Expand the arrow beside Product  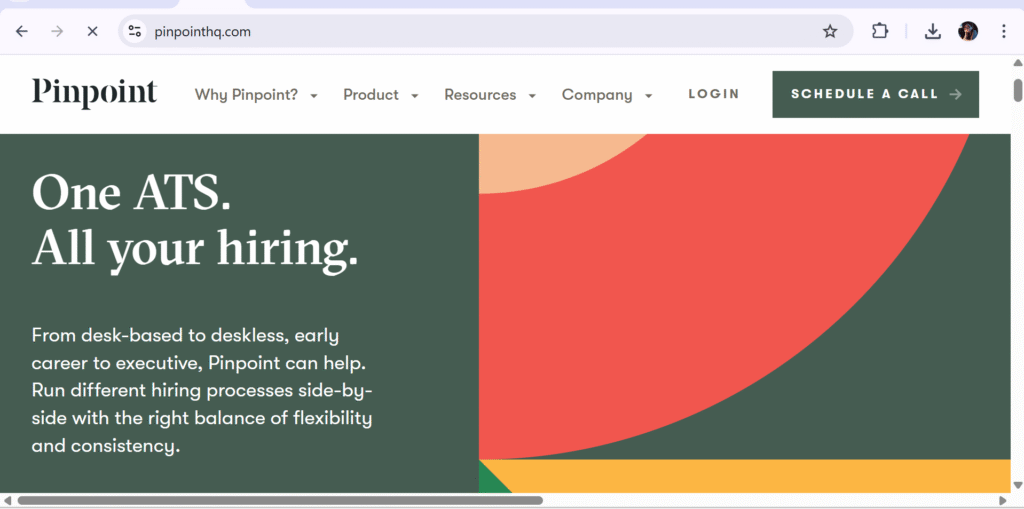point(415,96)
